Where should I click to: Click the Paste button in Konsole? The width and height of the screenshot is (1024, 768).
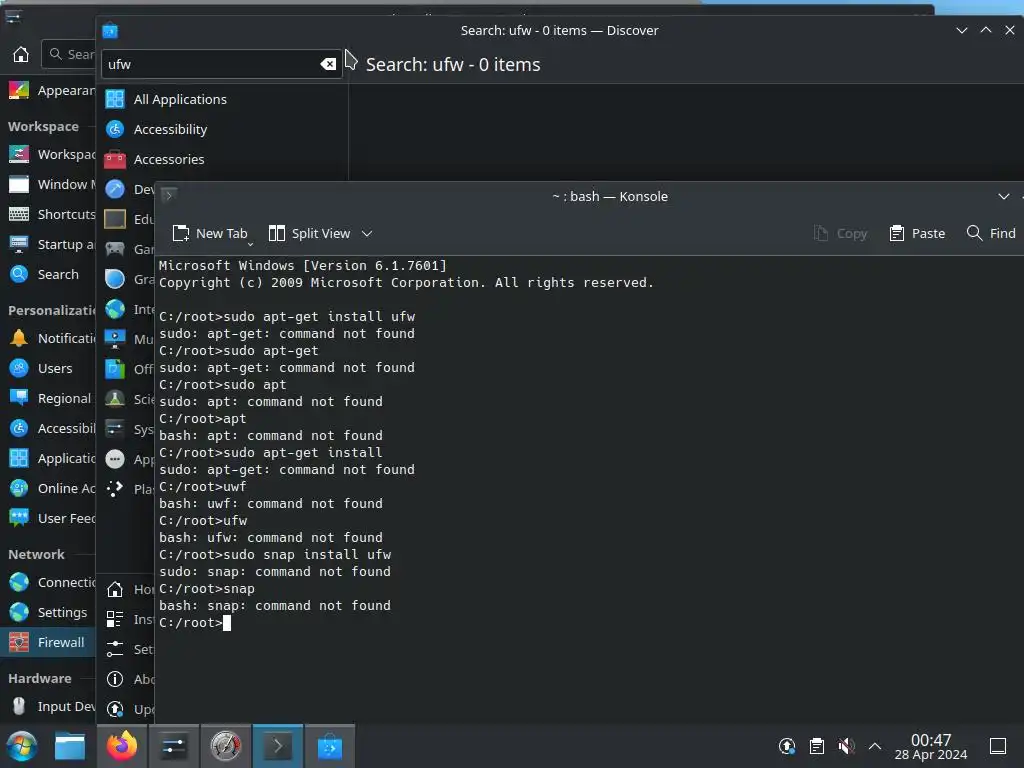pyautogui.click(x=917, y=234)
